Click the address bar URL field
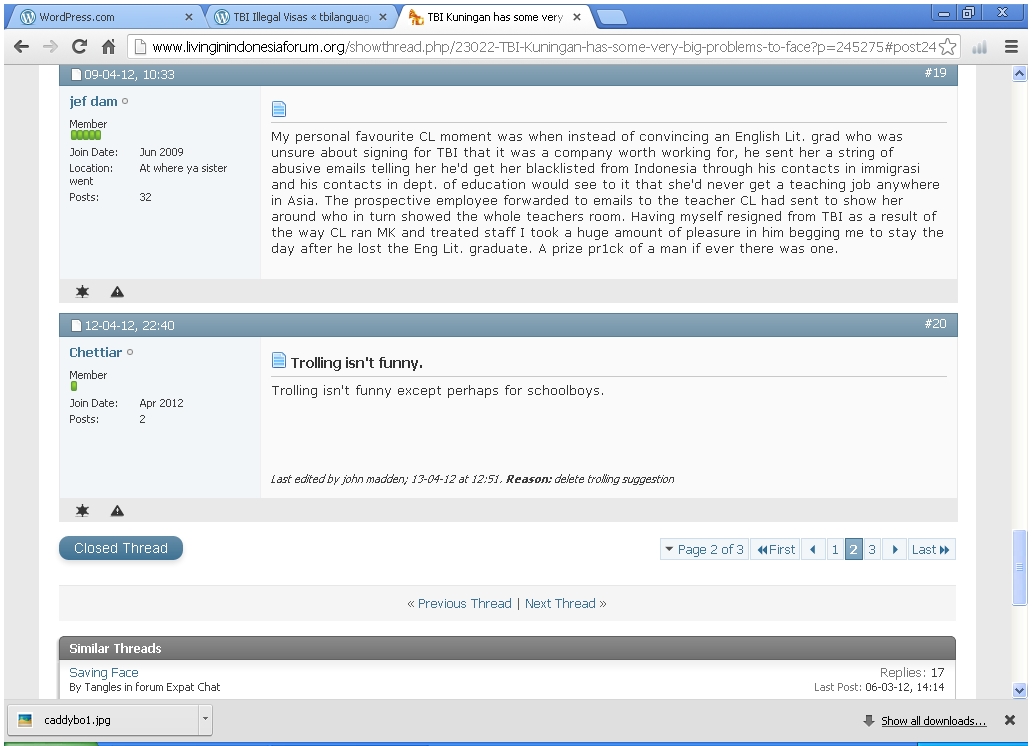 [x=540, y=47]
